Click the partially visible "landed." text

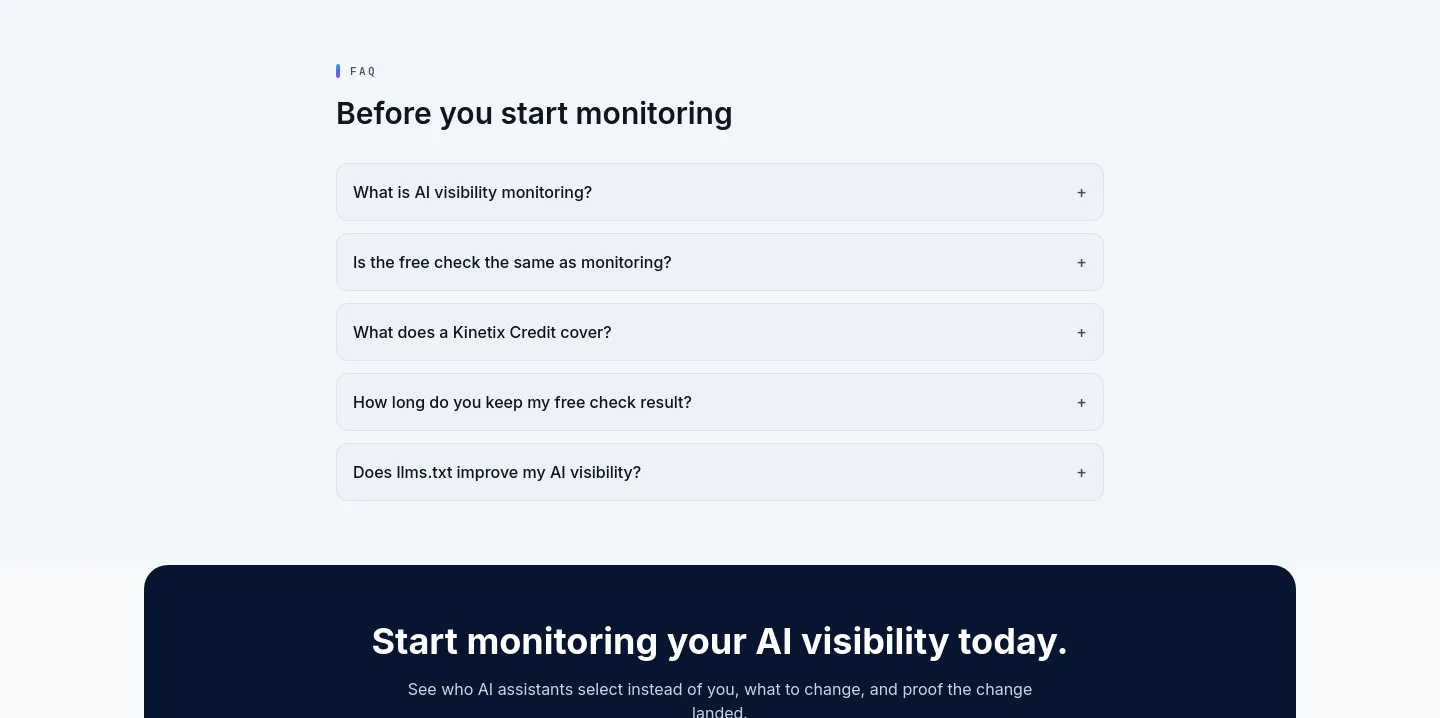coord(720,712)
